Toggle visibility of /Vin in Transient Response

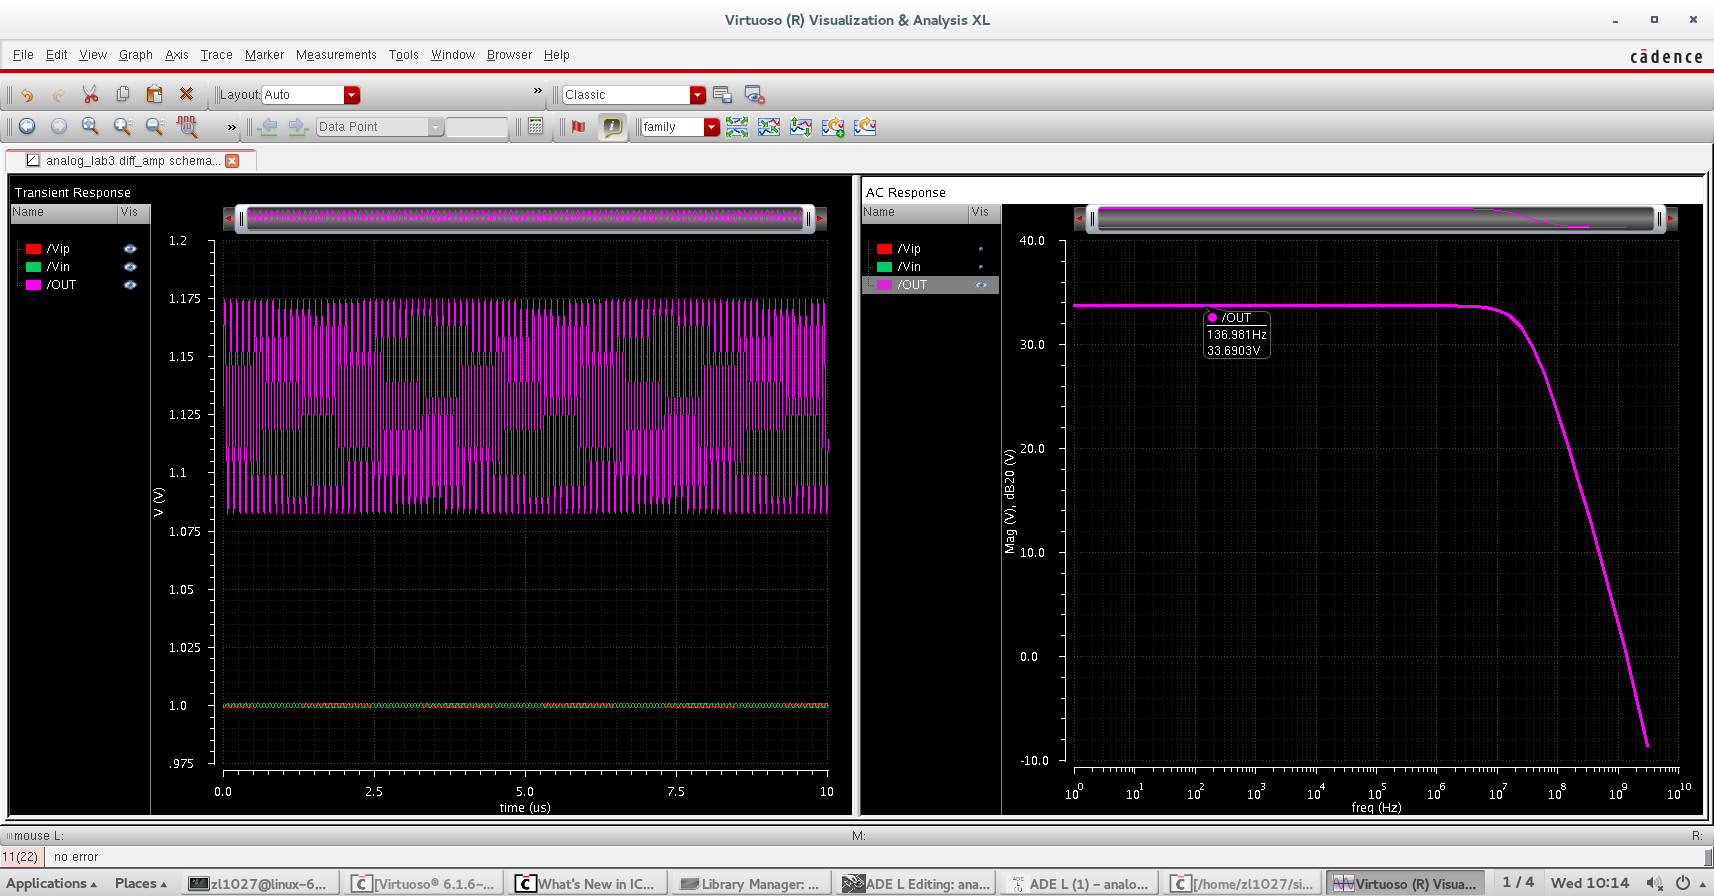pyautogui.click(x=130, y=267)
